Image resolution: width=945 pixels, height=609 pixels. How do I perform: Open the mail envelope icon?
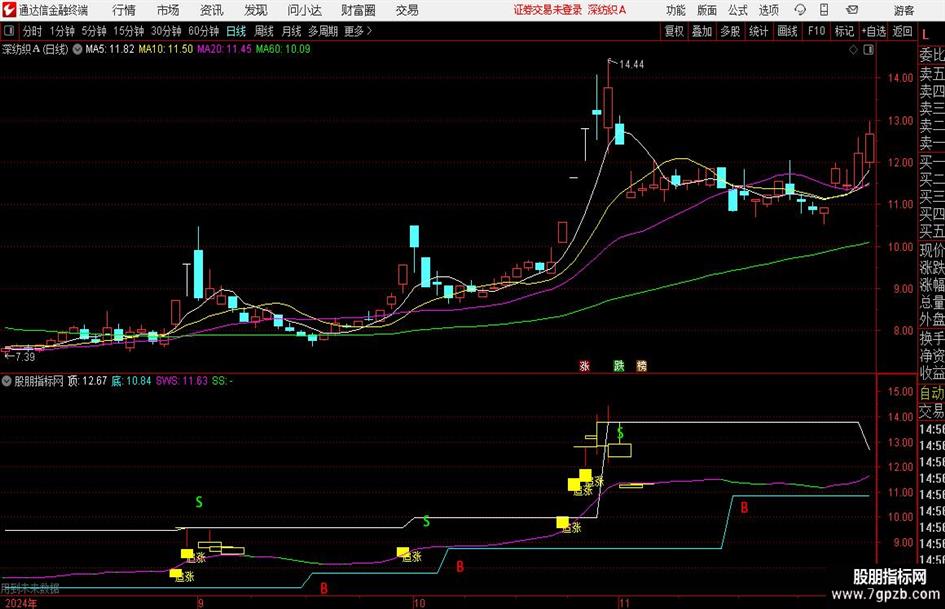pyautogui.click(x=852, y=10)
